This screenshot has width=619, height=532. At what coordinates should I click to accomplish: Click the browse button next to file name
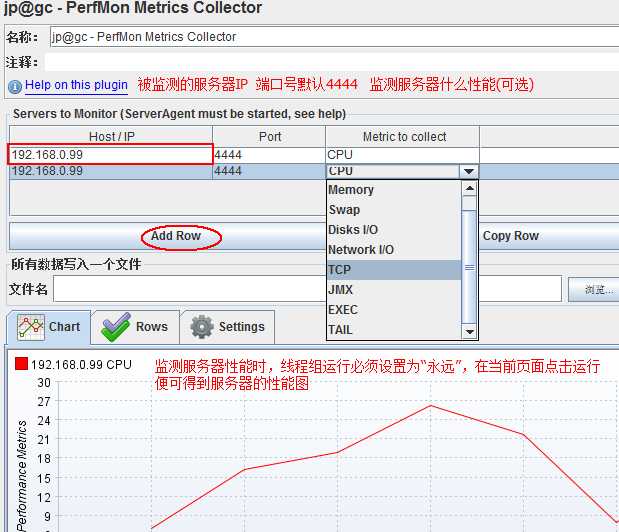[595, 290]
